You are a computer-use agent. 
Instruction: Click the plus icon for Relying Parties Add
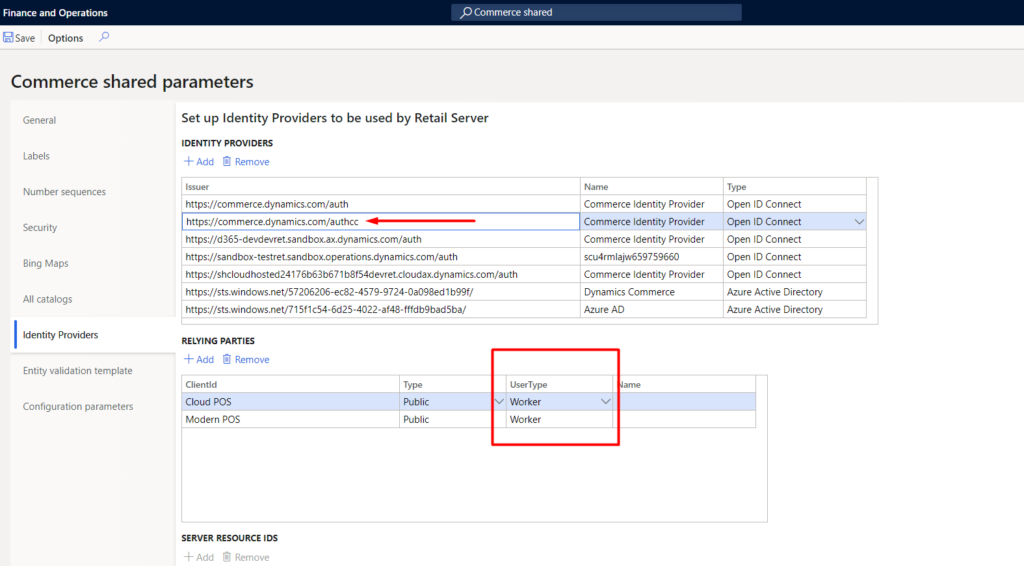(189, 359)
